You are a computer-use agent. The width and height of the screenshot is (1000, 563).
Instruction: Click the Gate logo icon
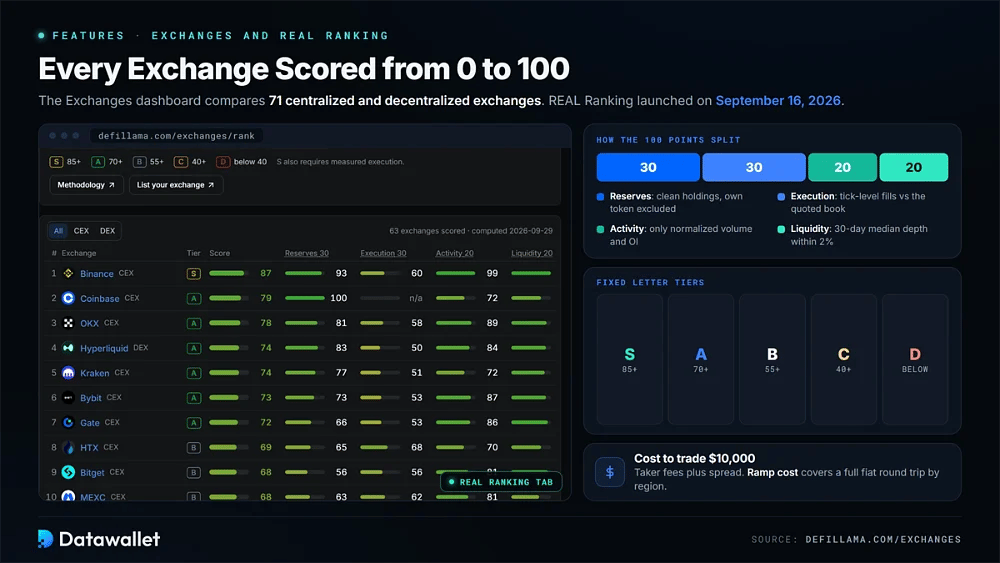pos(68,422)
